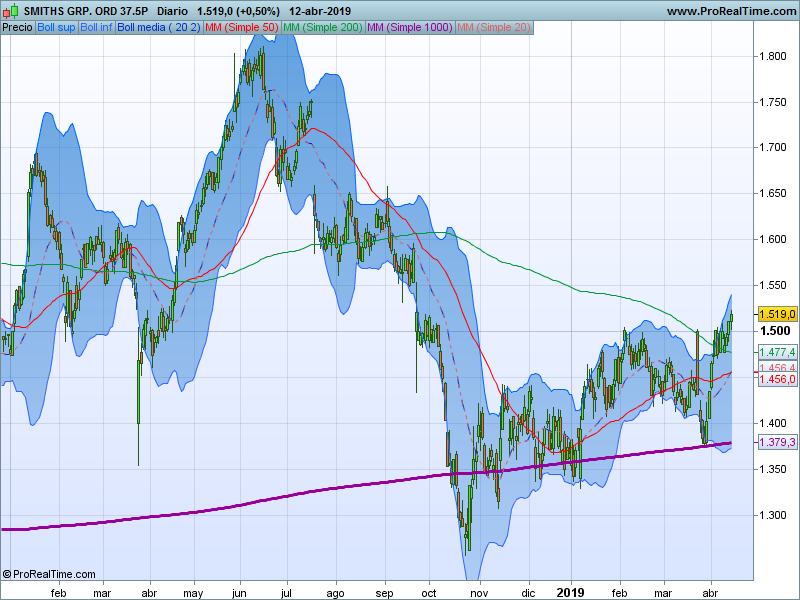The height and width of the screenshot is (600, 800).
Task: Click the jul month label on time axis
Action: point(286,593)
